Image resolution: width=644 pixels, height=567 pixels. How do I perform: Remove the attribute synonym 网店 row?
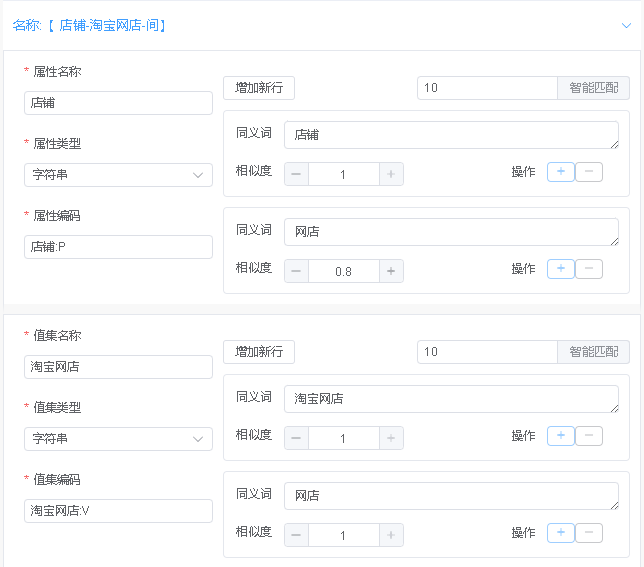(x=589, y=269)
